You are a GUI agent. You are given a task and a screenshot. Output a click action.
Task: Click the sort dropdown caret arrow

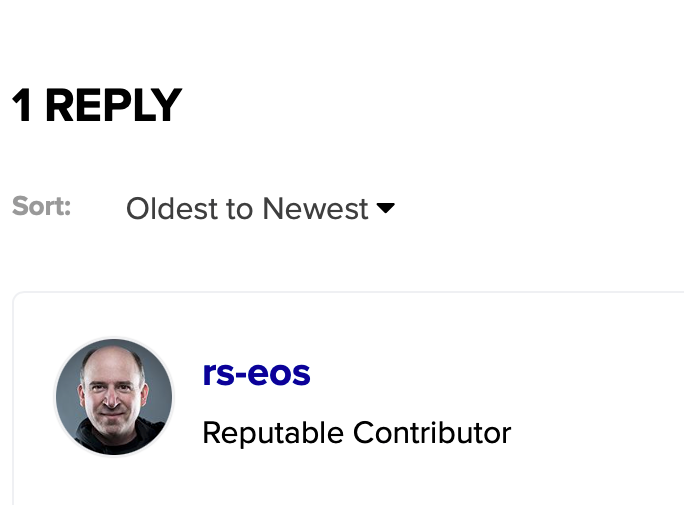(x=386, y=208)
